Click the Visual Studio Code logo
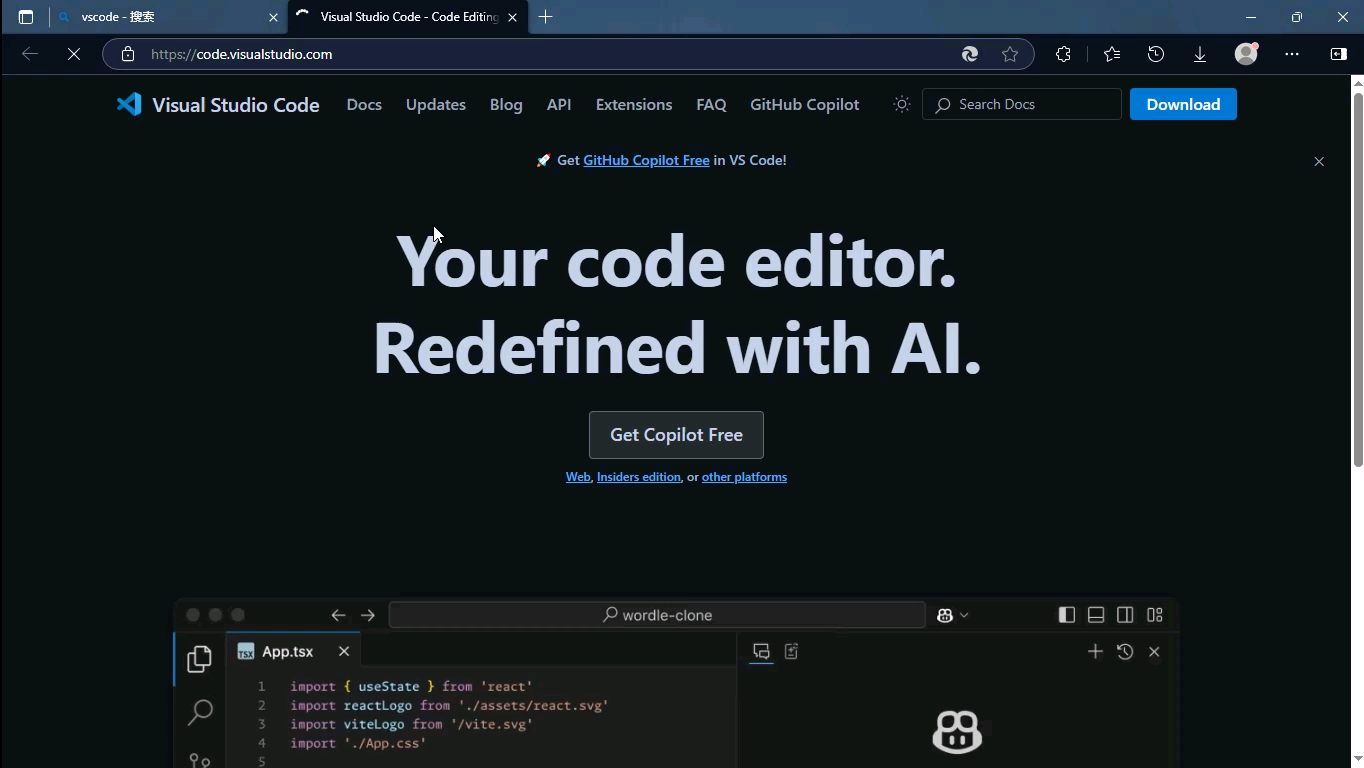 pos(217,104)
